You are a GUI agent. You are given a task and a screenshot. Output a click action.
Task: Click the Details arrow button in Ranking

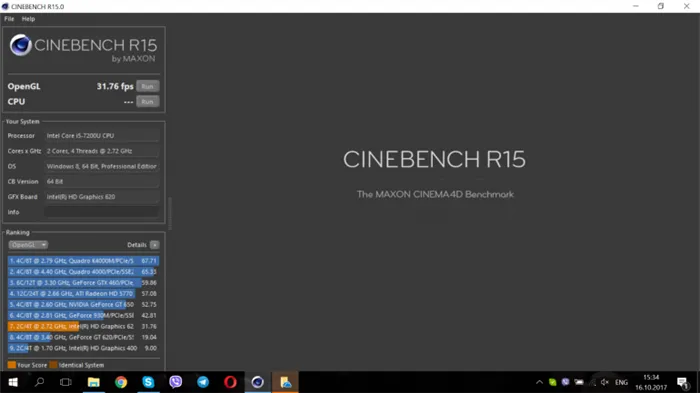[x=154, y=245]
